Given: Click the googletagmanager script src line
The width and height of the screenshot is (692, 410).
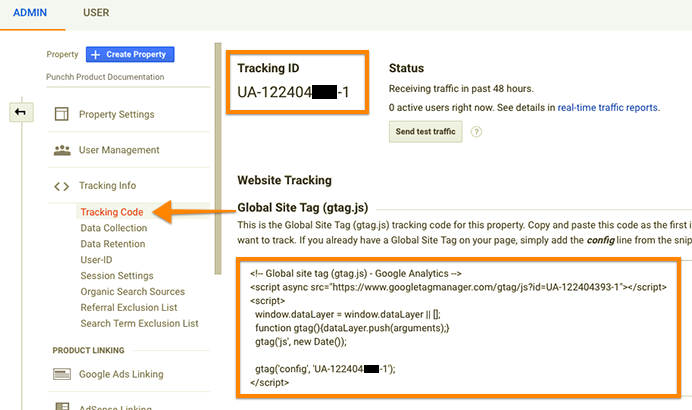Looking at the screenshot, I should (458, 287).
